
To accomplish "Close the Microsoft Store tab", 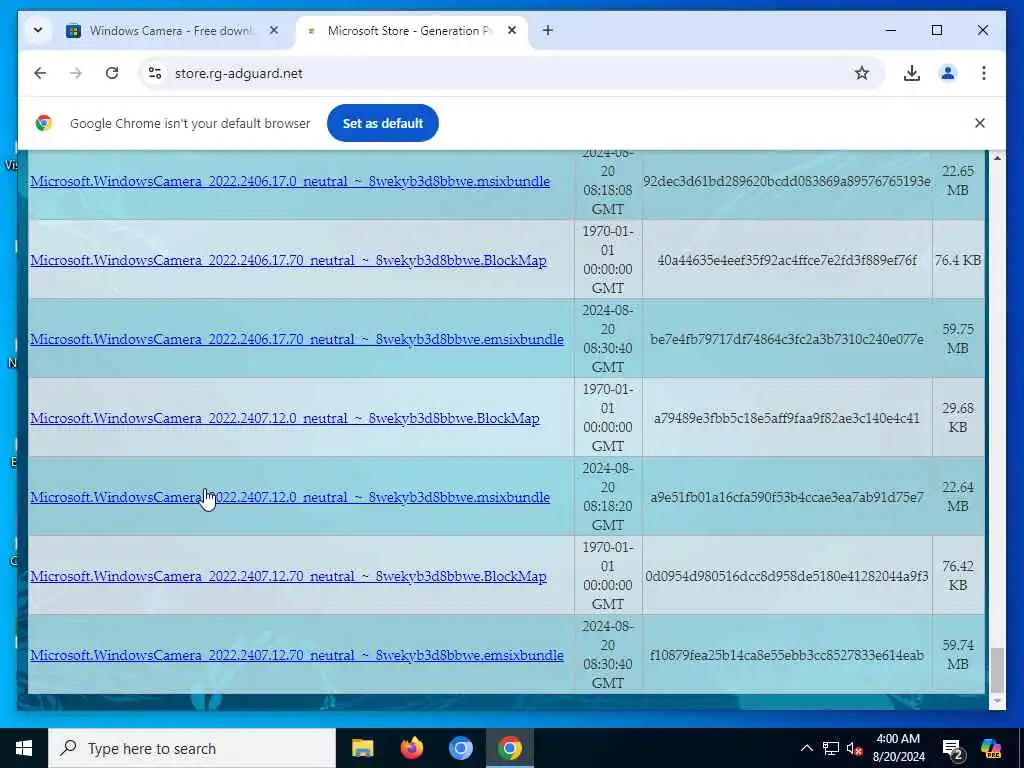I will (512, 31).
